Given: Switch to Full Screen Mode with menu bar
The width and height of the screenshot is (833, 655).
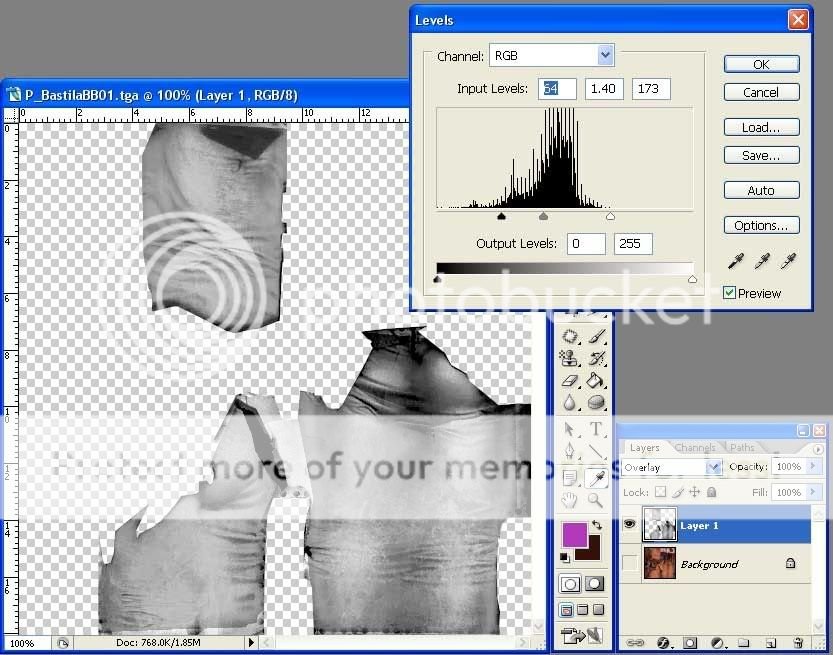Looking at the screenshot, I should click(583, 610).
